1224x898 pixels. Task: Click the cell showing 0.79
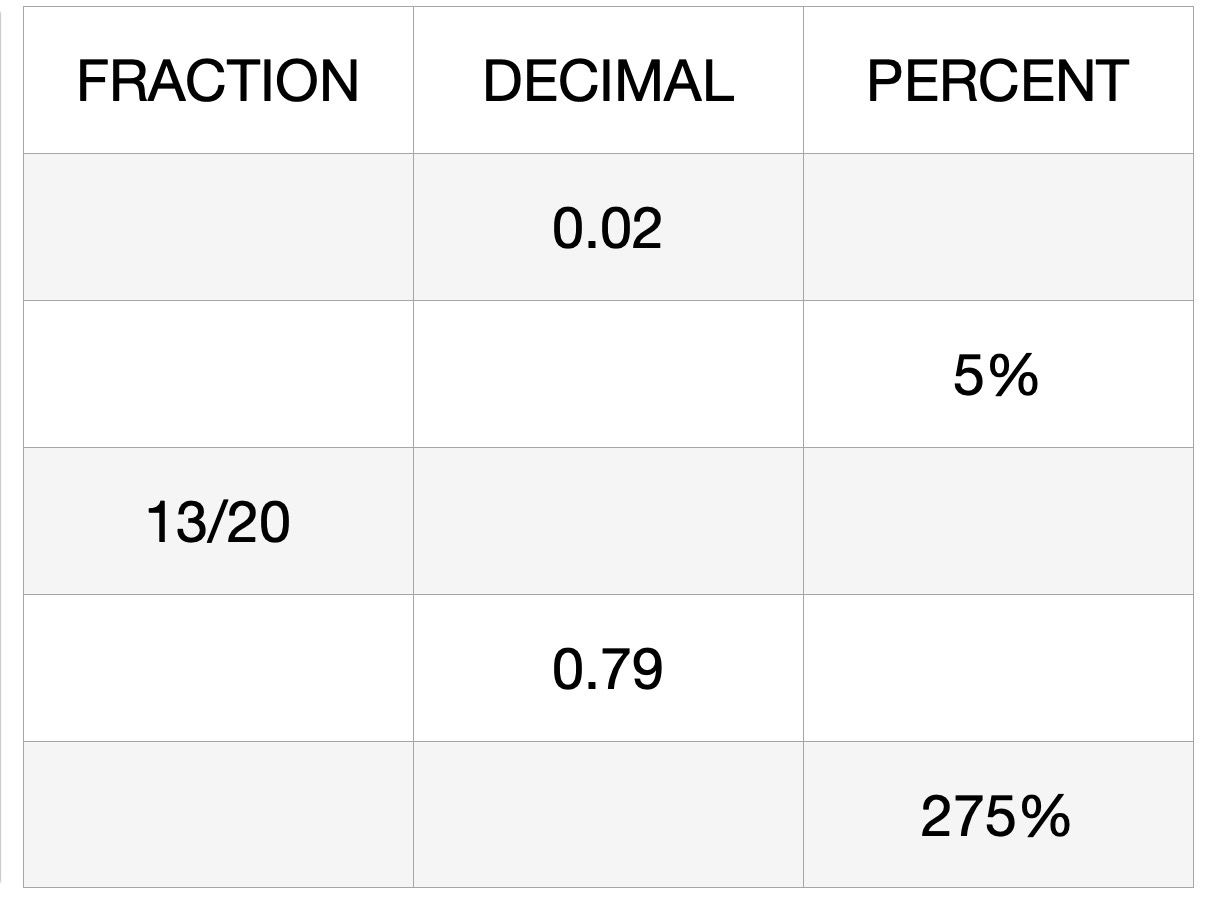point(608,669)
